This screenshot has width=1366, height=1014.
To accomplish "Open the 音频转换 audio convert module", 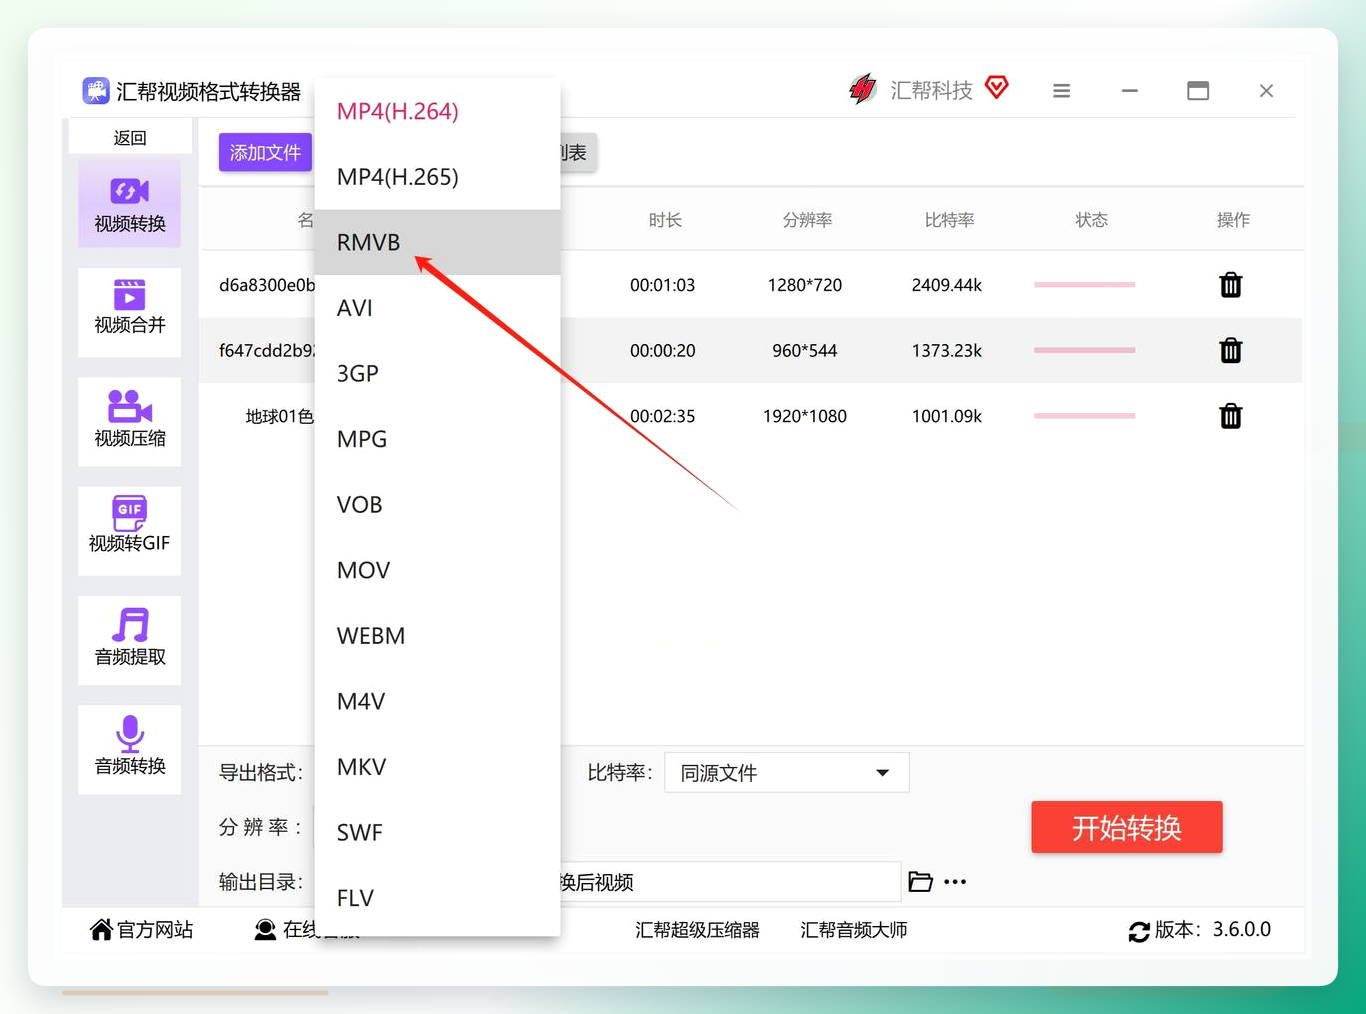I will point(130,749).
